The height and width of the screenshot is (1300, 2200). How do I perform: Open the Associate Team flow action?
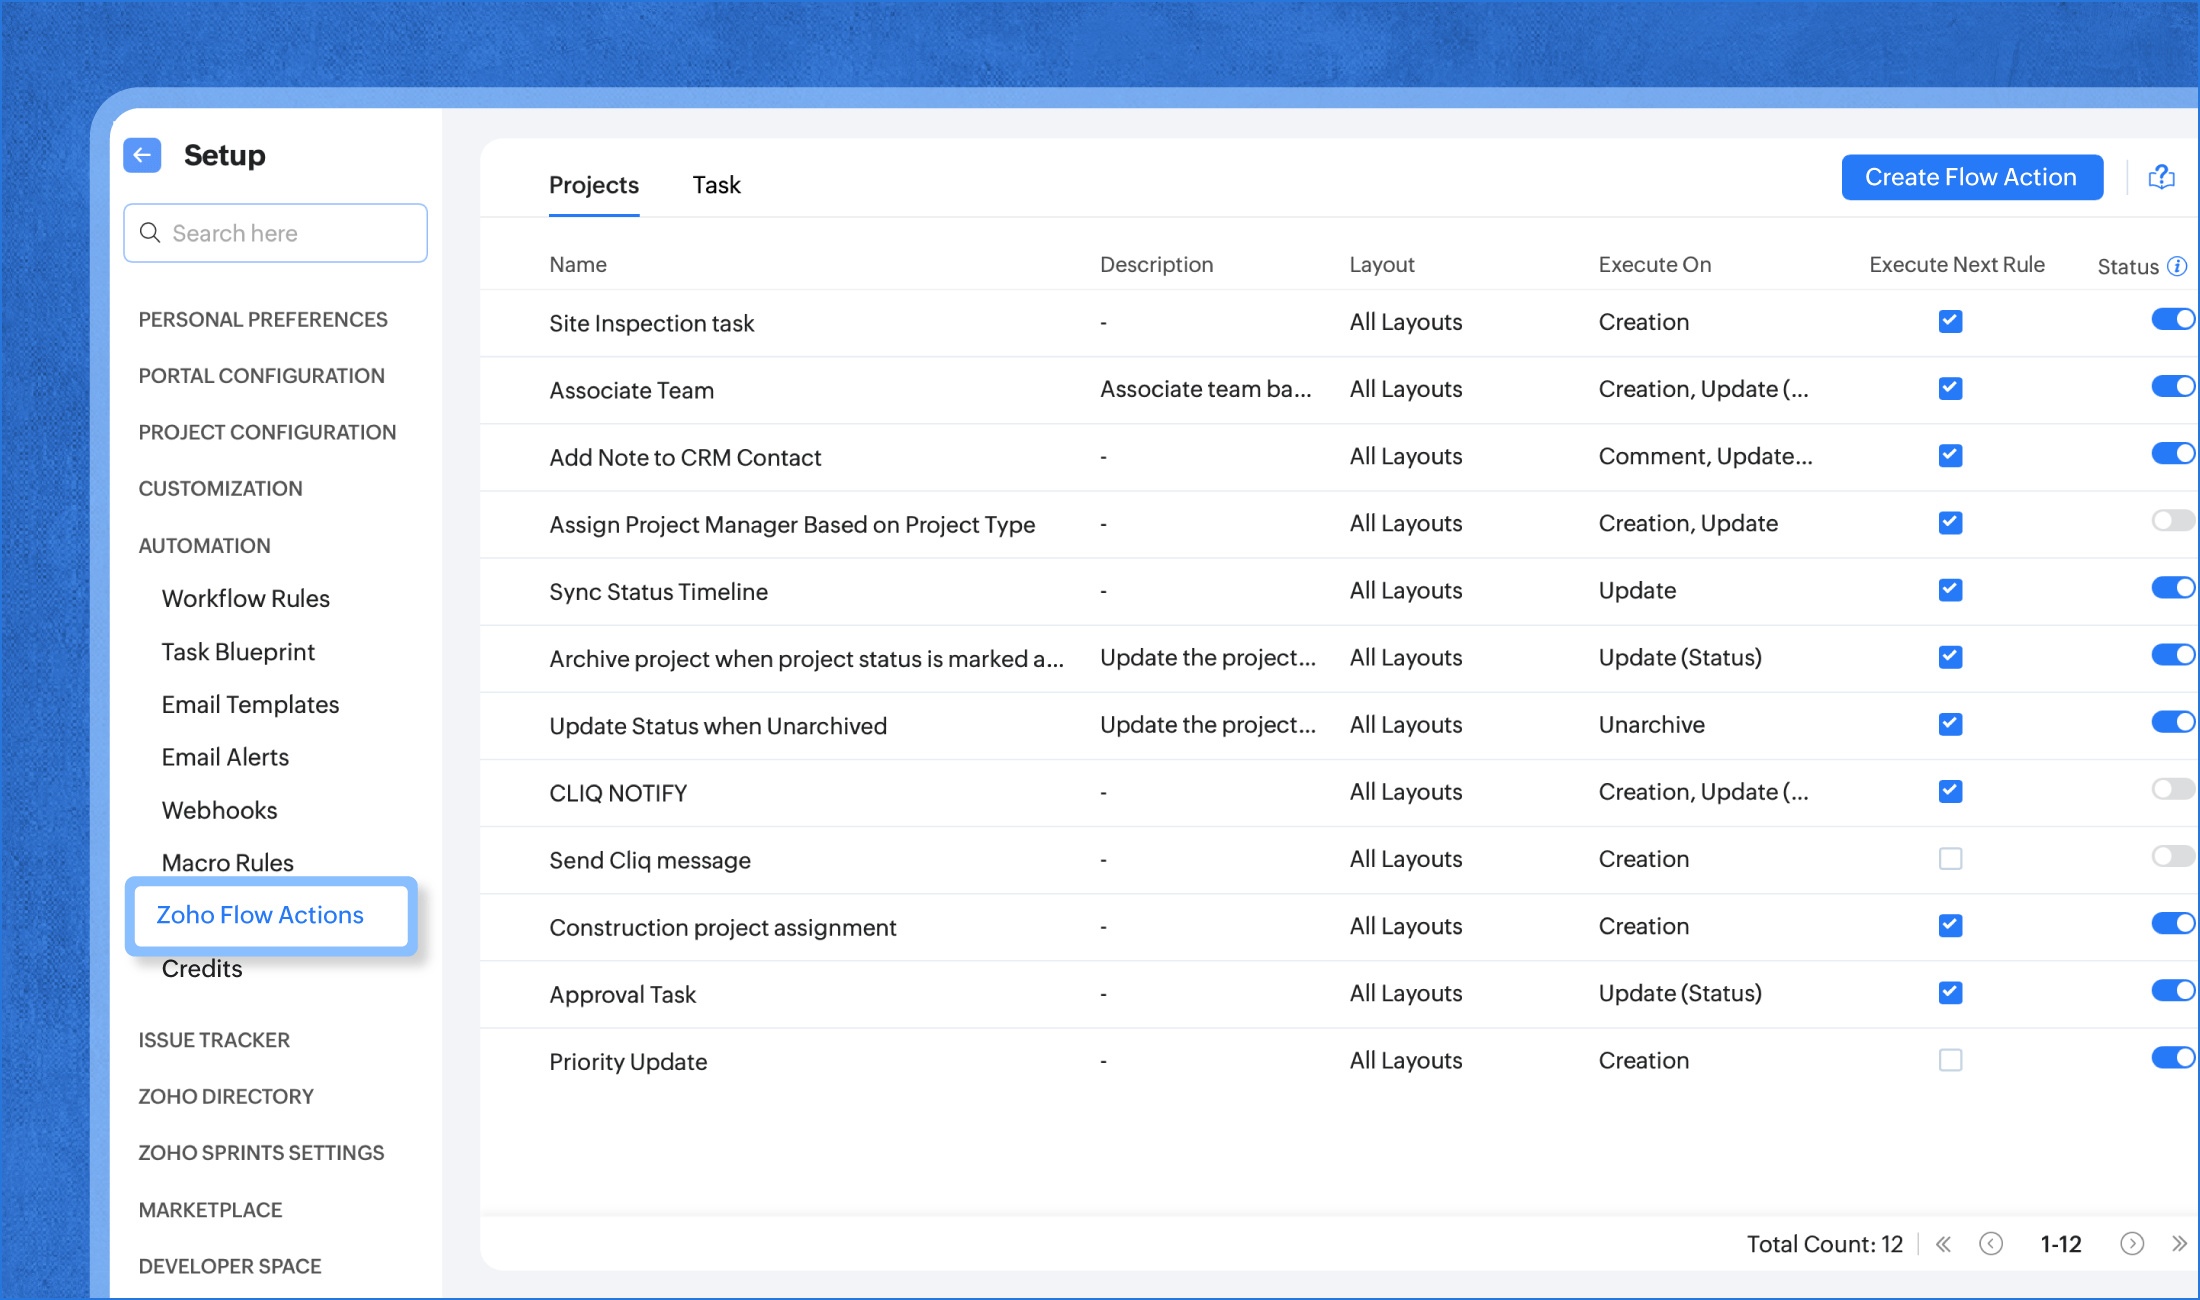[x=631, y=391]
